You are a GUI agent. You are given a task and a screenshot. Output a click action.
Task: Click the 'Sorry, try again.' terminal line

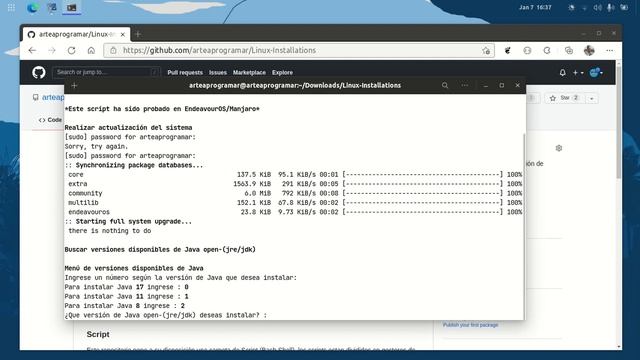(96, 146)
